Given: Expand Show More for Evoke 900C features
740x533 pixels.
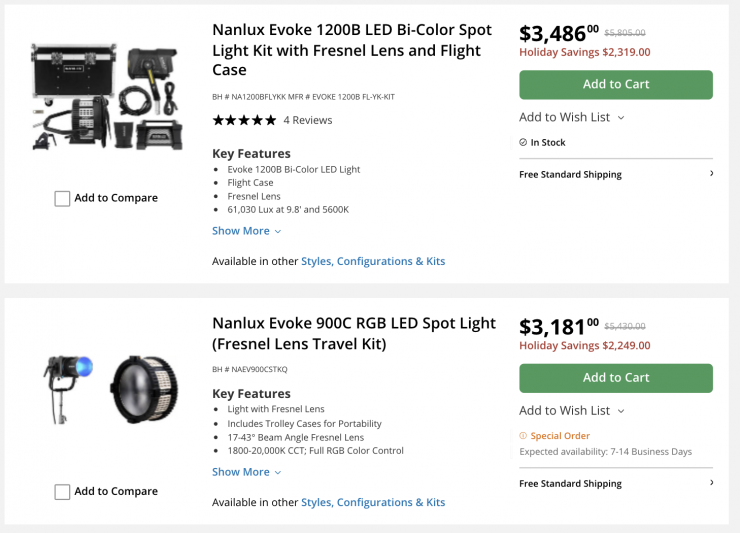Looking at the screenshot, I should (x=246, y=472).
